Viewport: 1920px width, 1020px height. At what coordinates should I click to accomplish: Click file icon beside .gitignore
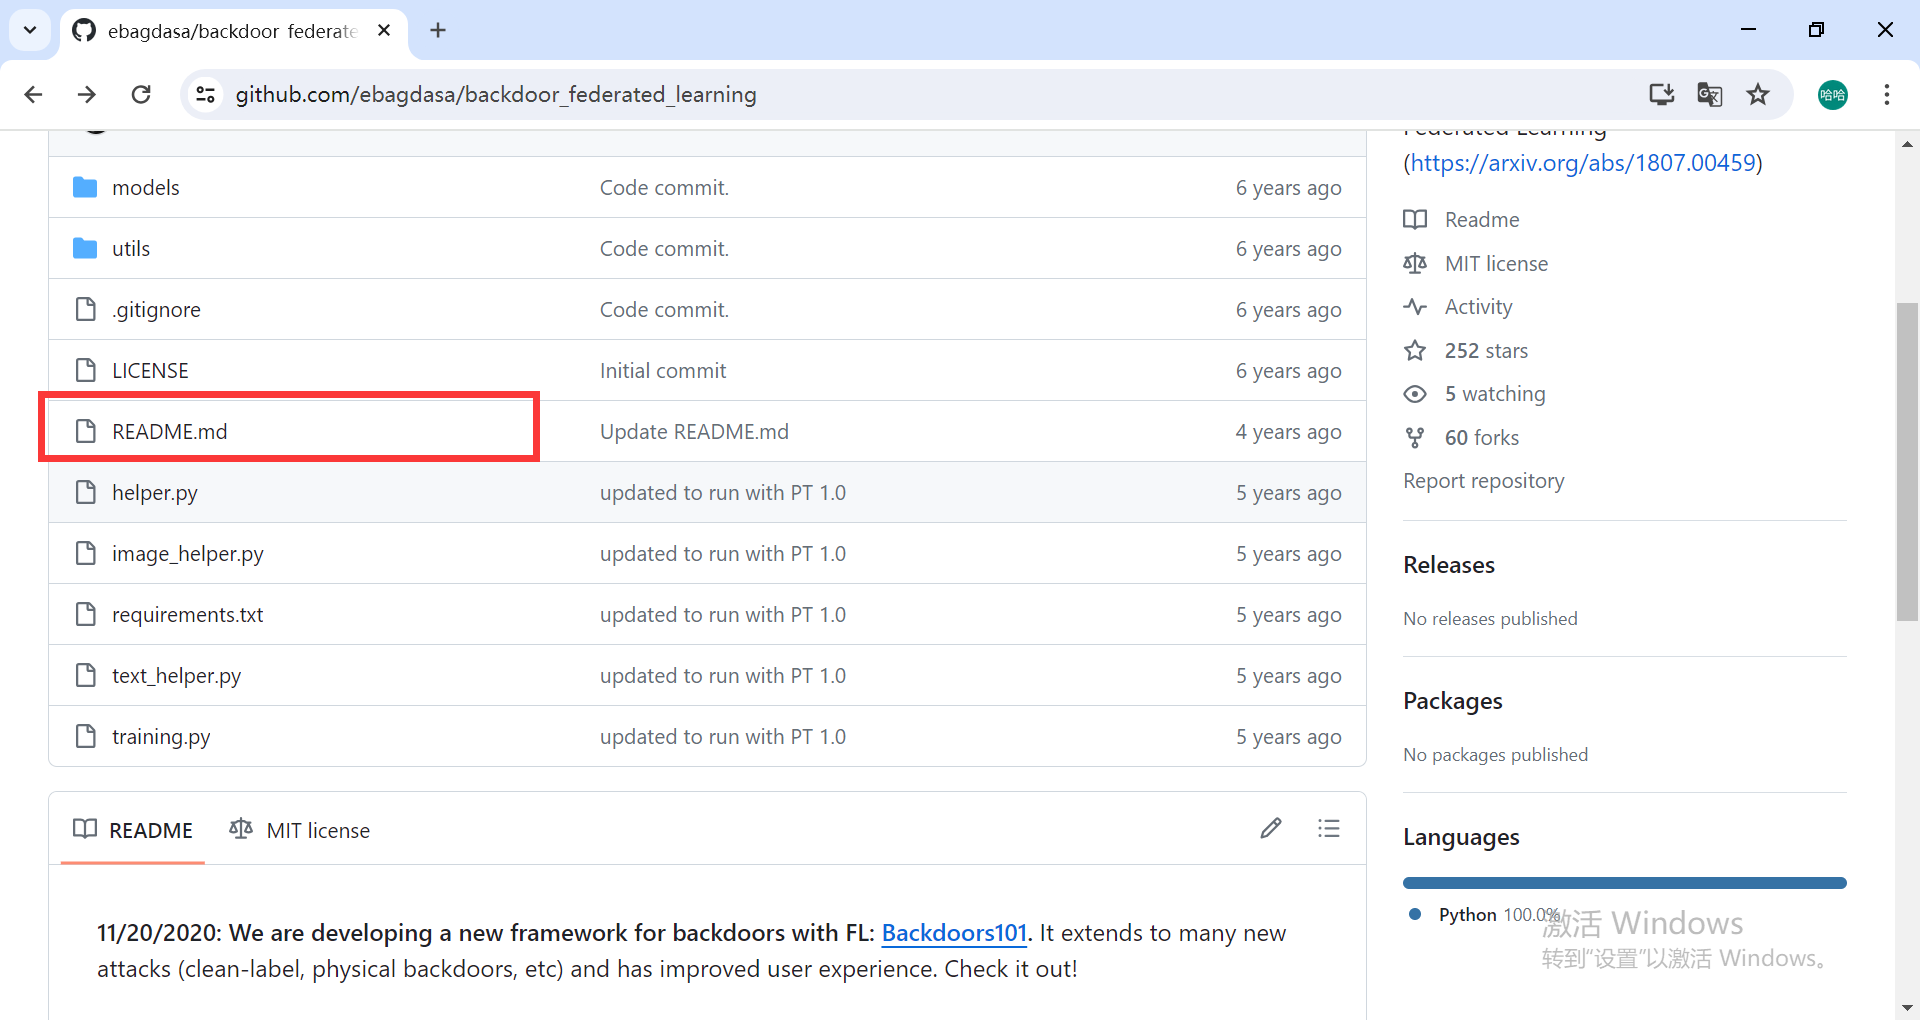(86, 310)
